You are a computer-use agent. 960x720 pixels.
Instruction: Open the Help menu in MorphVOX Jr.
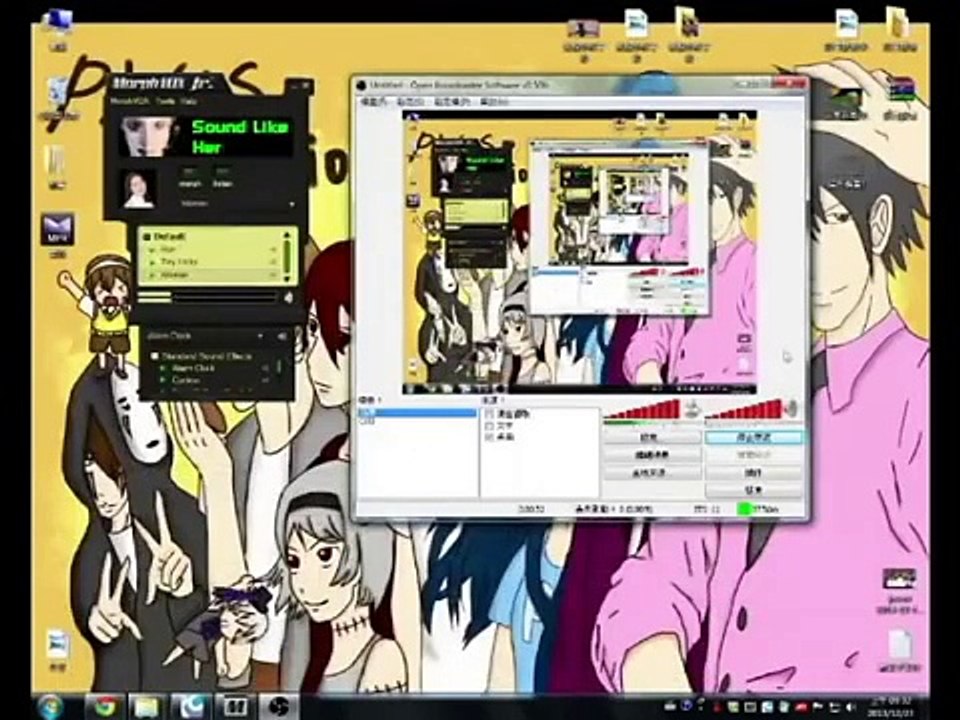pos(190,102)
